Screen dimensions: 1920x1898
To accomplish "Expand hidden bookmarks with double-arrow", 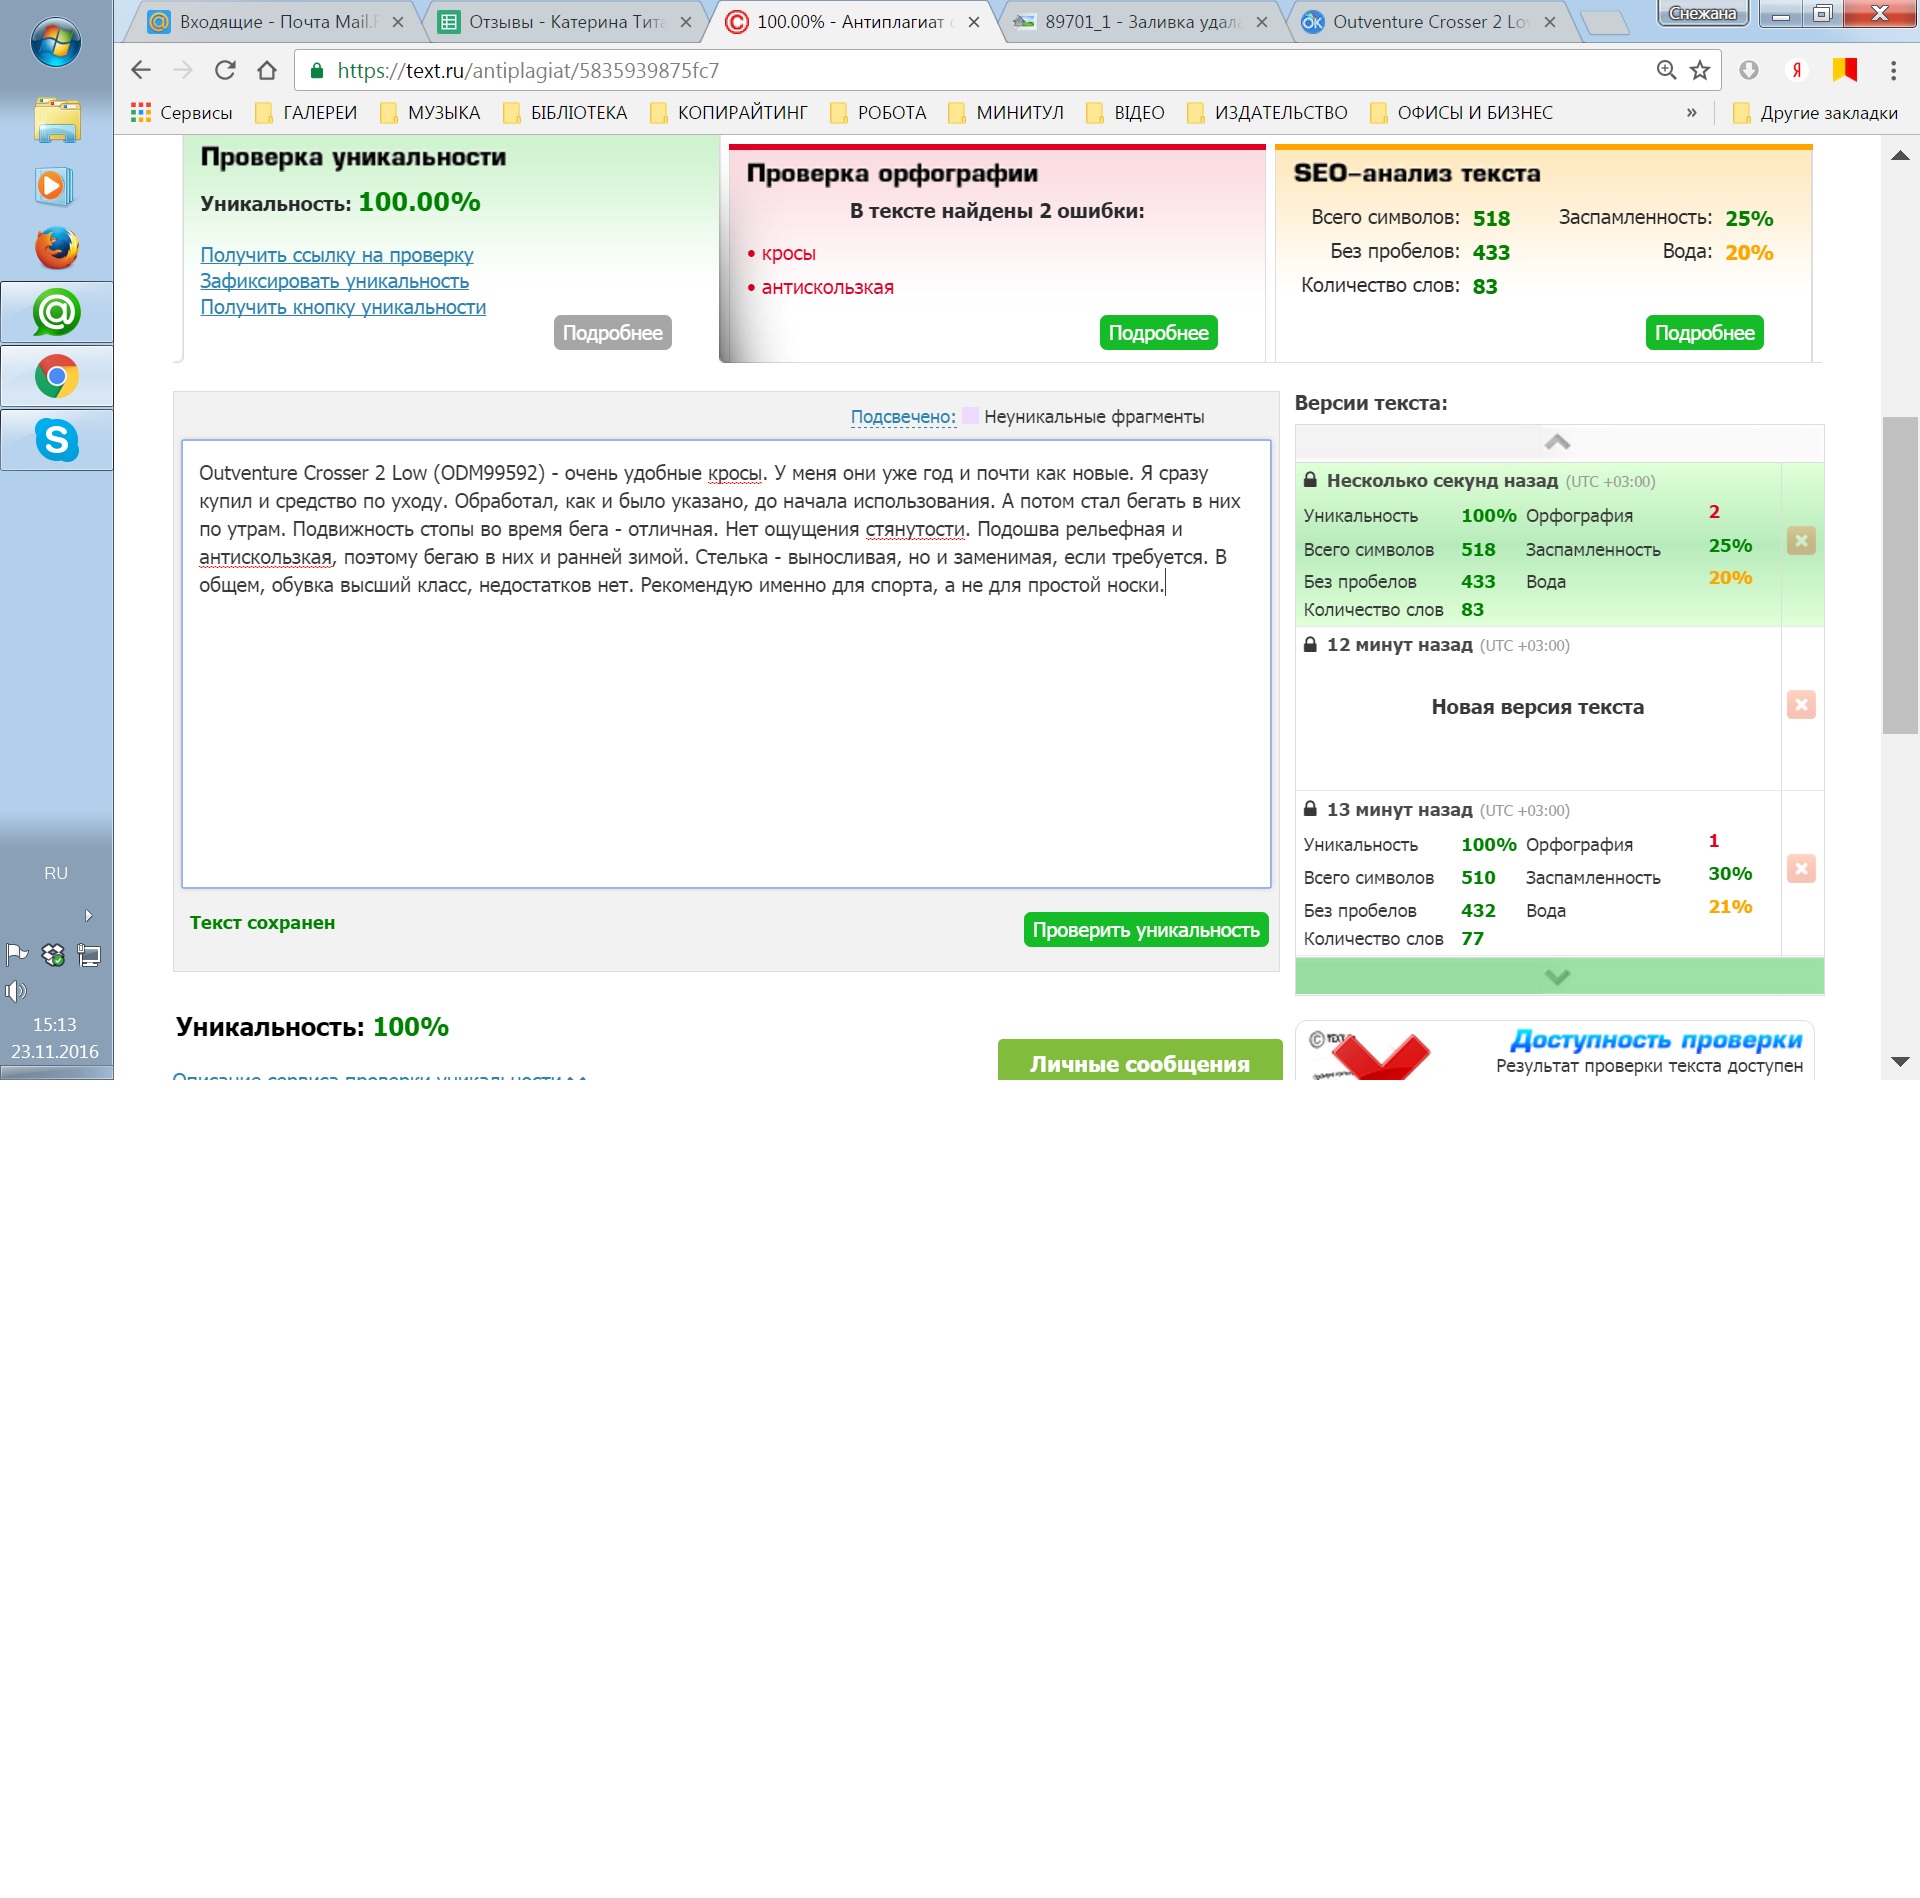I will coord(1691,113).
